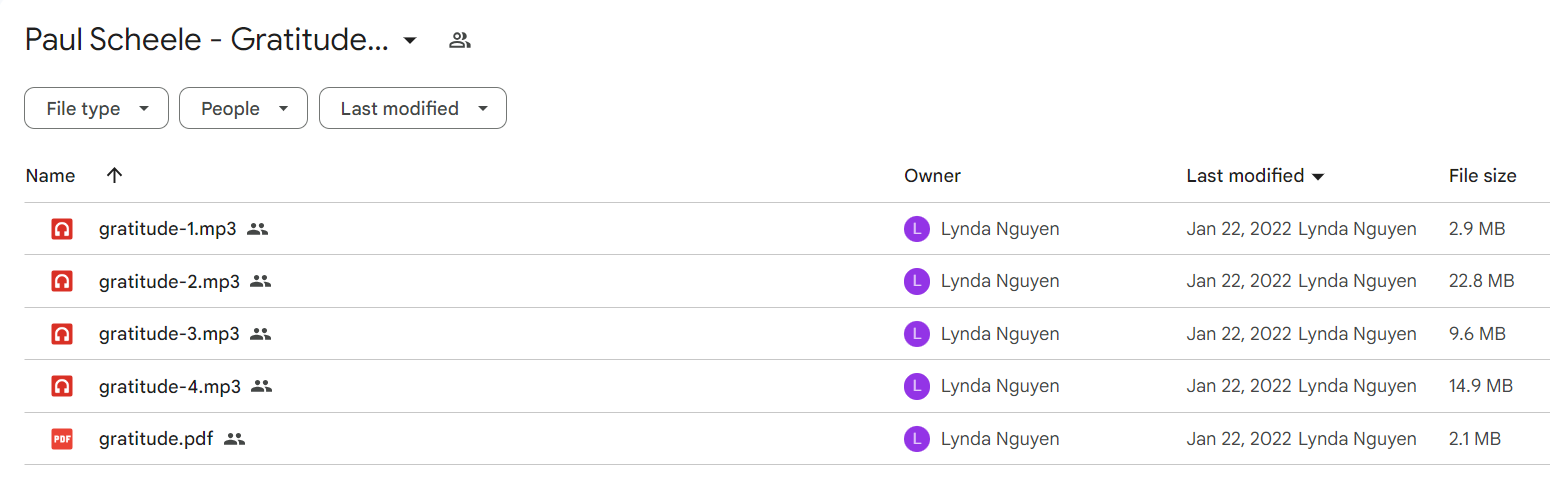Click Lynda Nguyen's avatar in the gratitude-3.mp3 row
The width and height of the screenshot is (1550, 500).
pyautogui.click(x=916, y=334)
